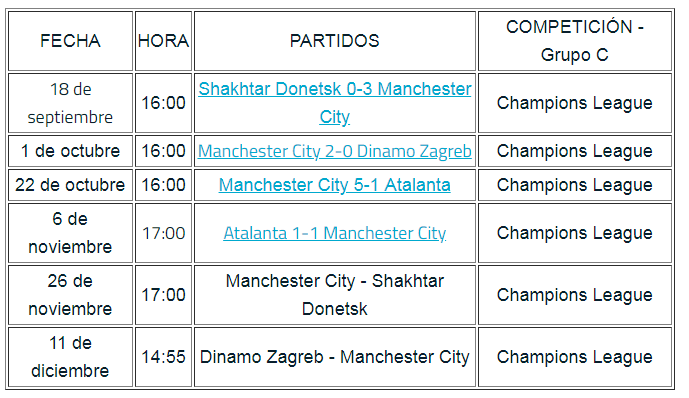Select the 22 de octubre date cell
This screenshot has width=689, height=398.
70,185
